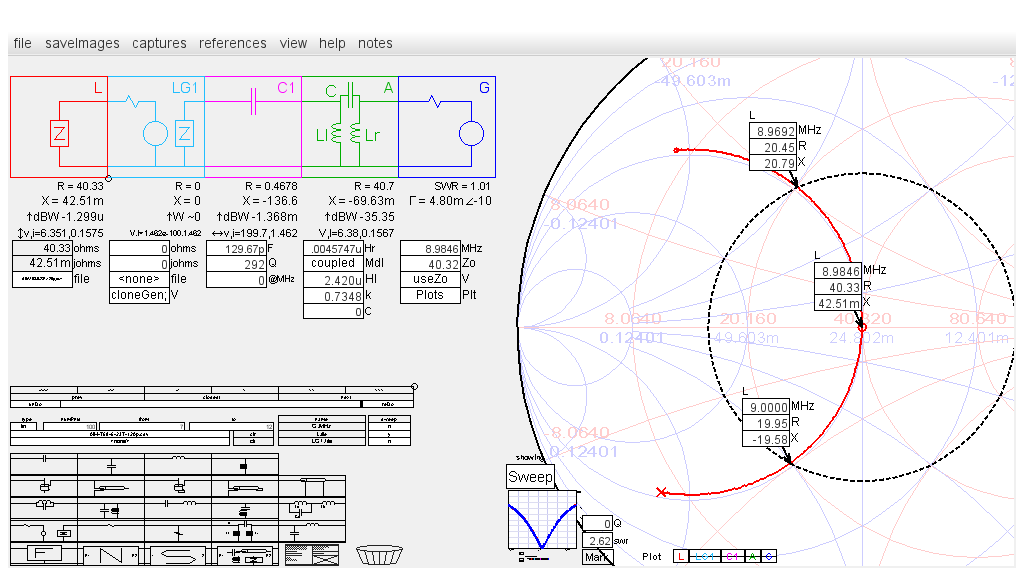This screenshot has width=1024, height=576.
Task: Select the red L load block in the schematic
Action: (x=59, y=127)
